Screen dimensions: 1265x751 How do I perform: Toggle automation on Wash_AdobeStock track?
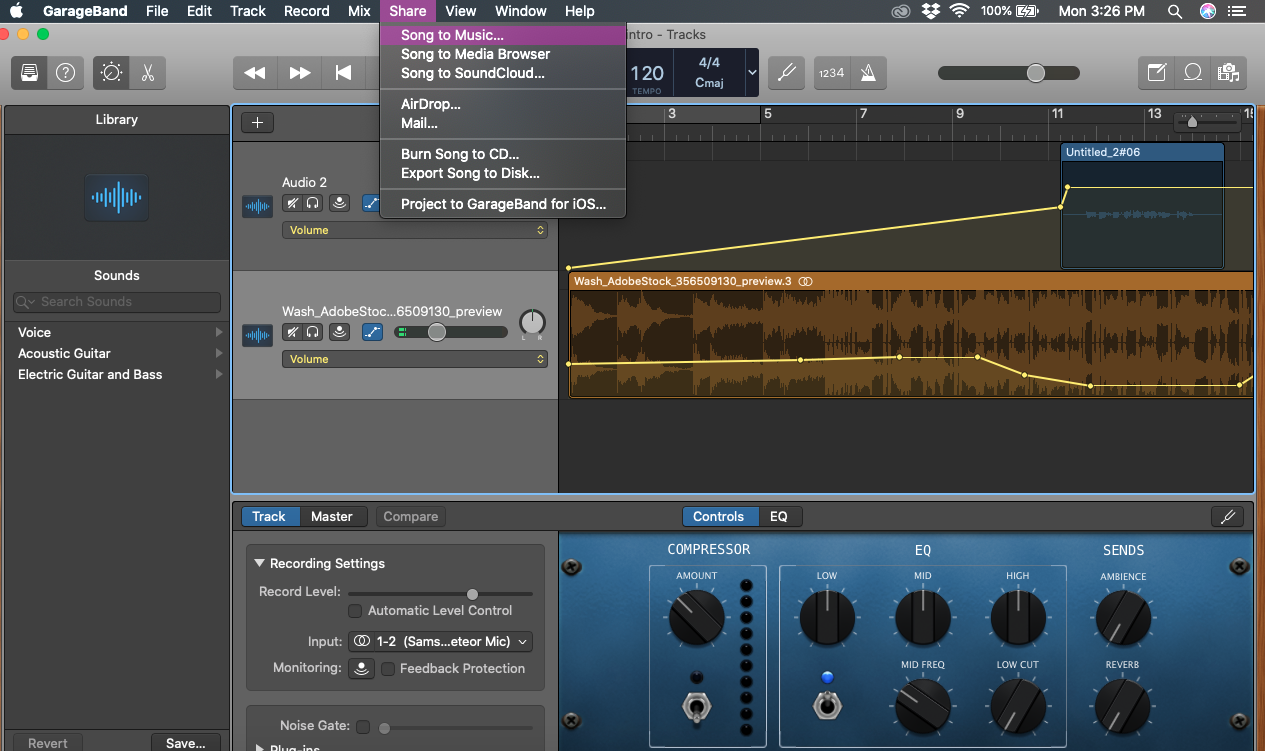click(x=372, y=332)
